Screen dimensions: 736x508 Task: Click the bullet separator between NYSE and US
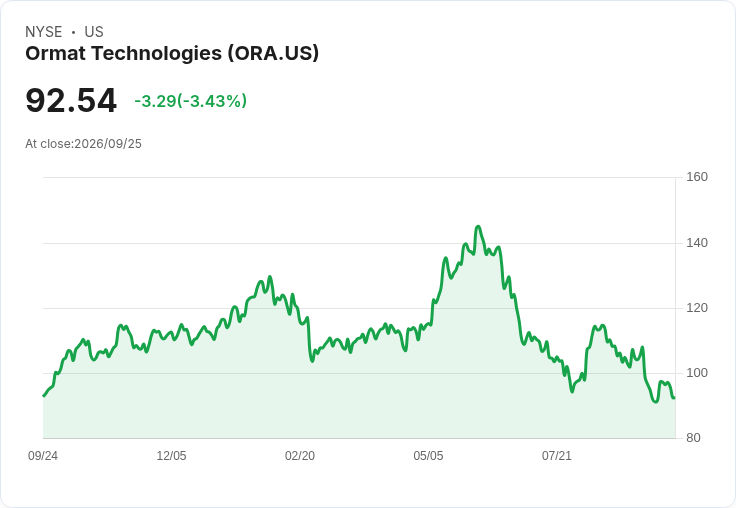pyautogui.click(x=73, y=32)
